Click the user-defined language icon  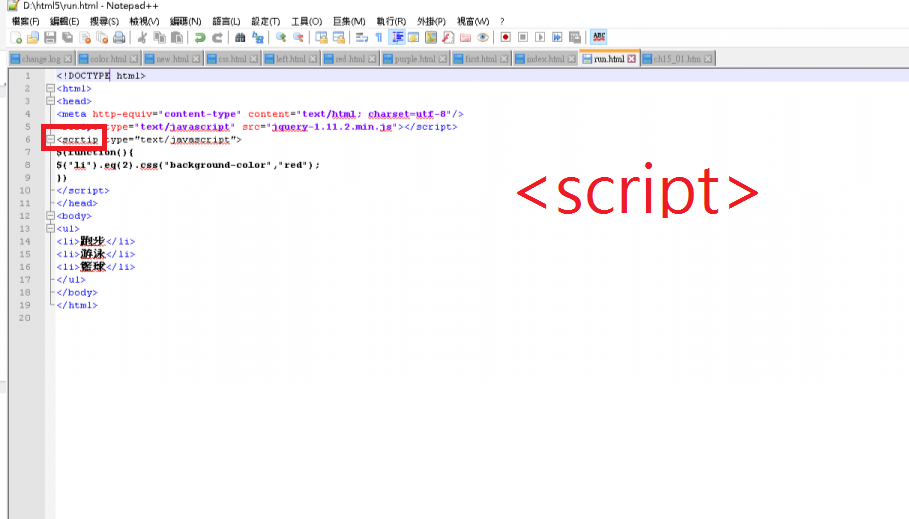tap(413, 38)
